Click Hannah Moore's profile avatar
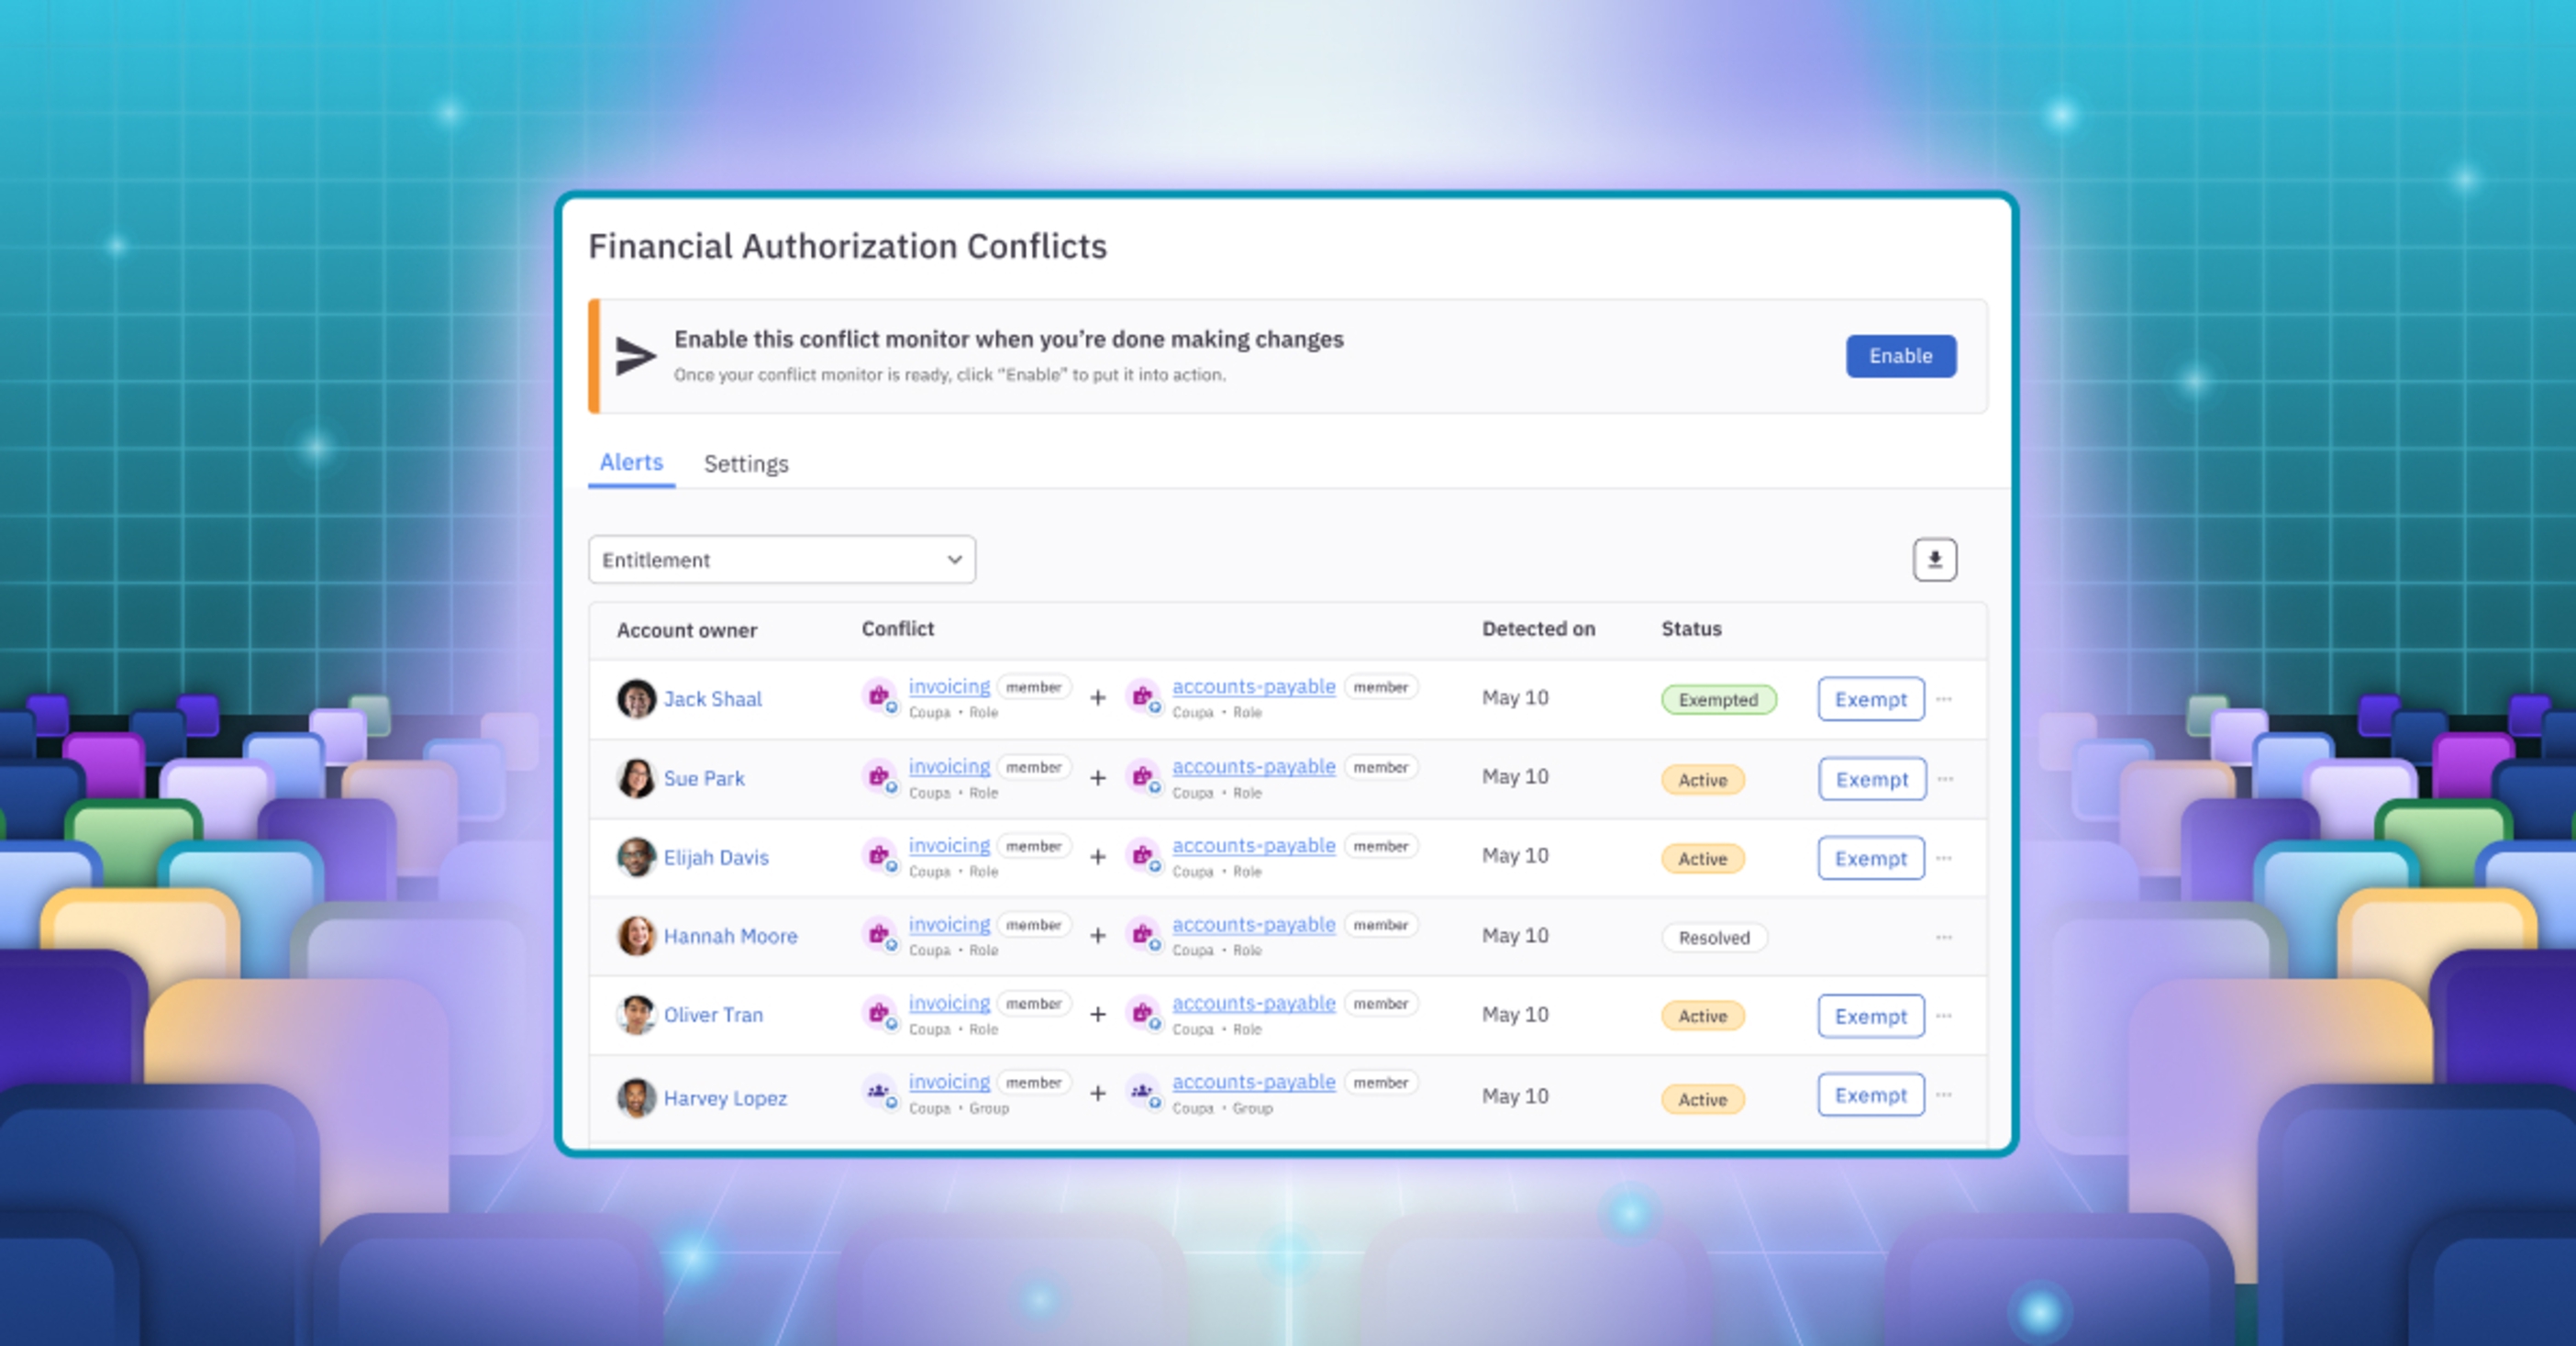The width and height of the screenshot is (2576, 1346). tap(637, 936)
